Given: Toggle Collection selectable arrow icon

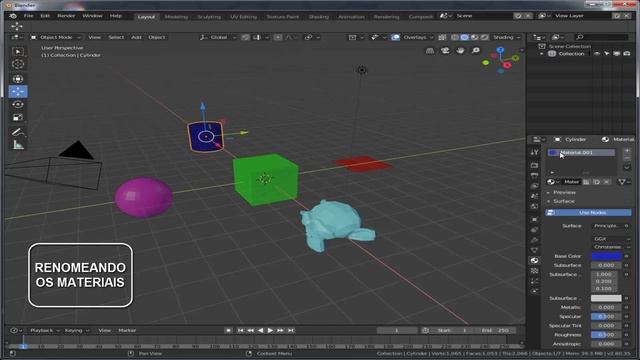Looking at the screenshot, I should point(607,53).
